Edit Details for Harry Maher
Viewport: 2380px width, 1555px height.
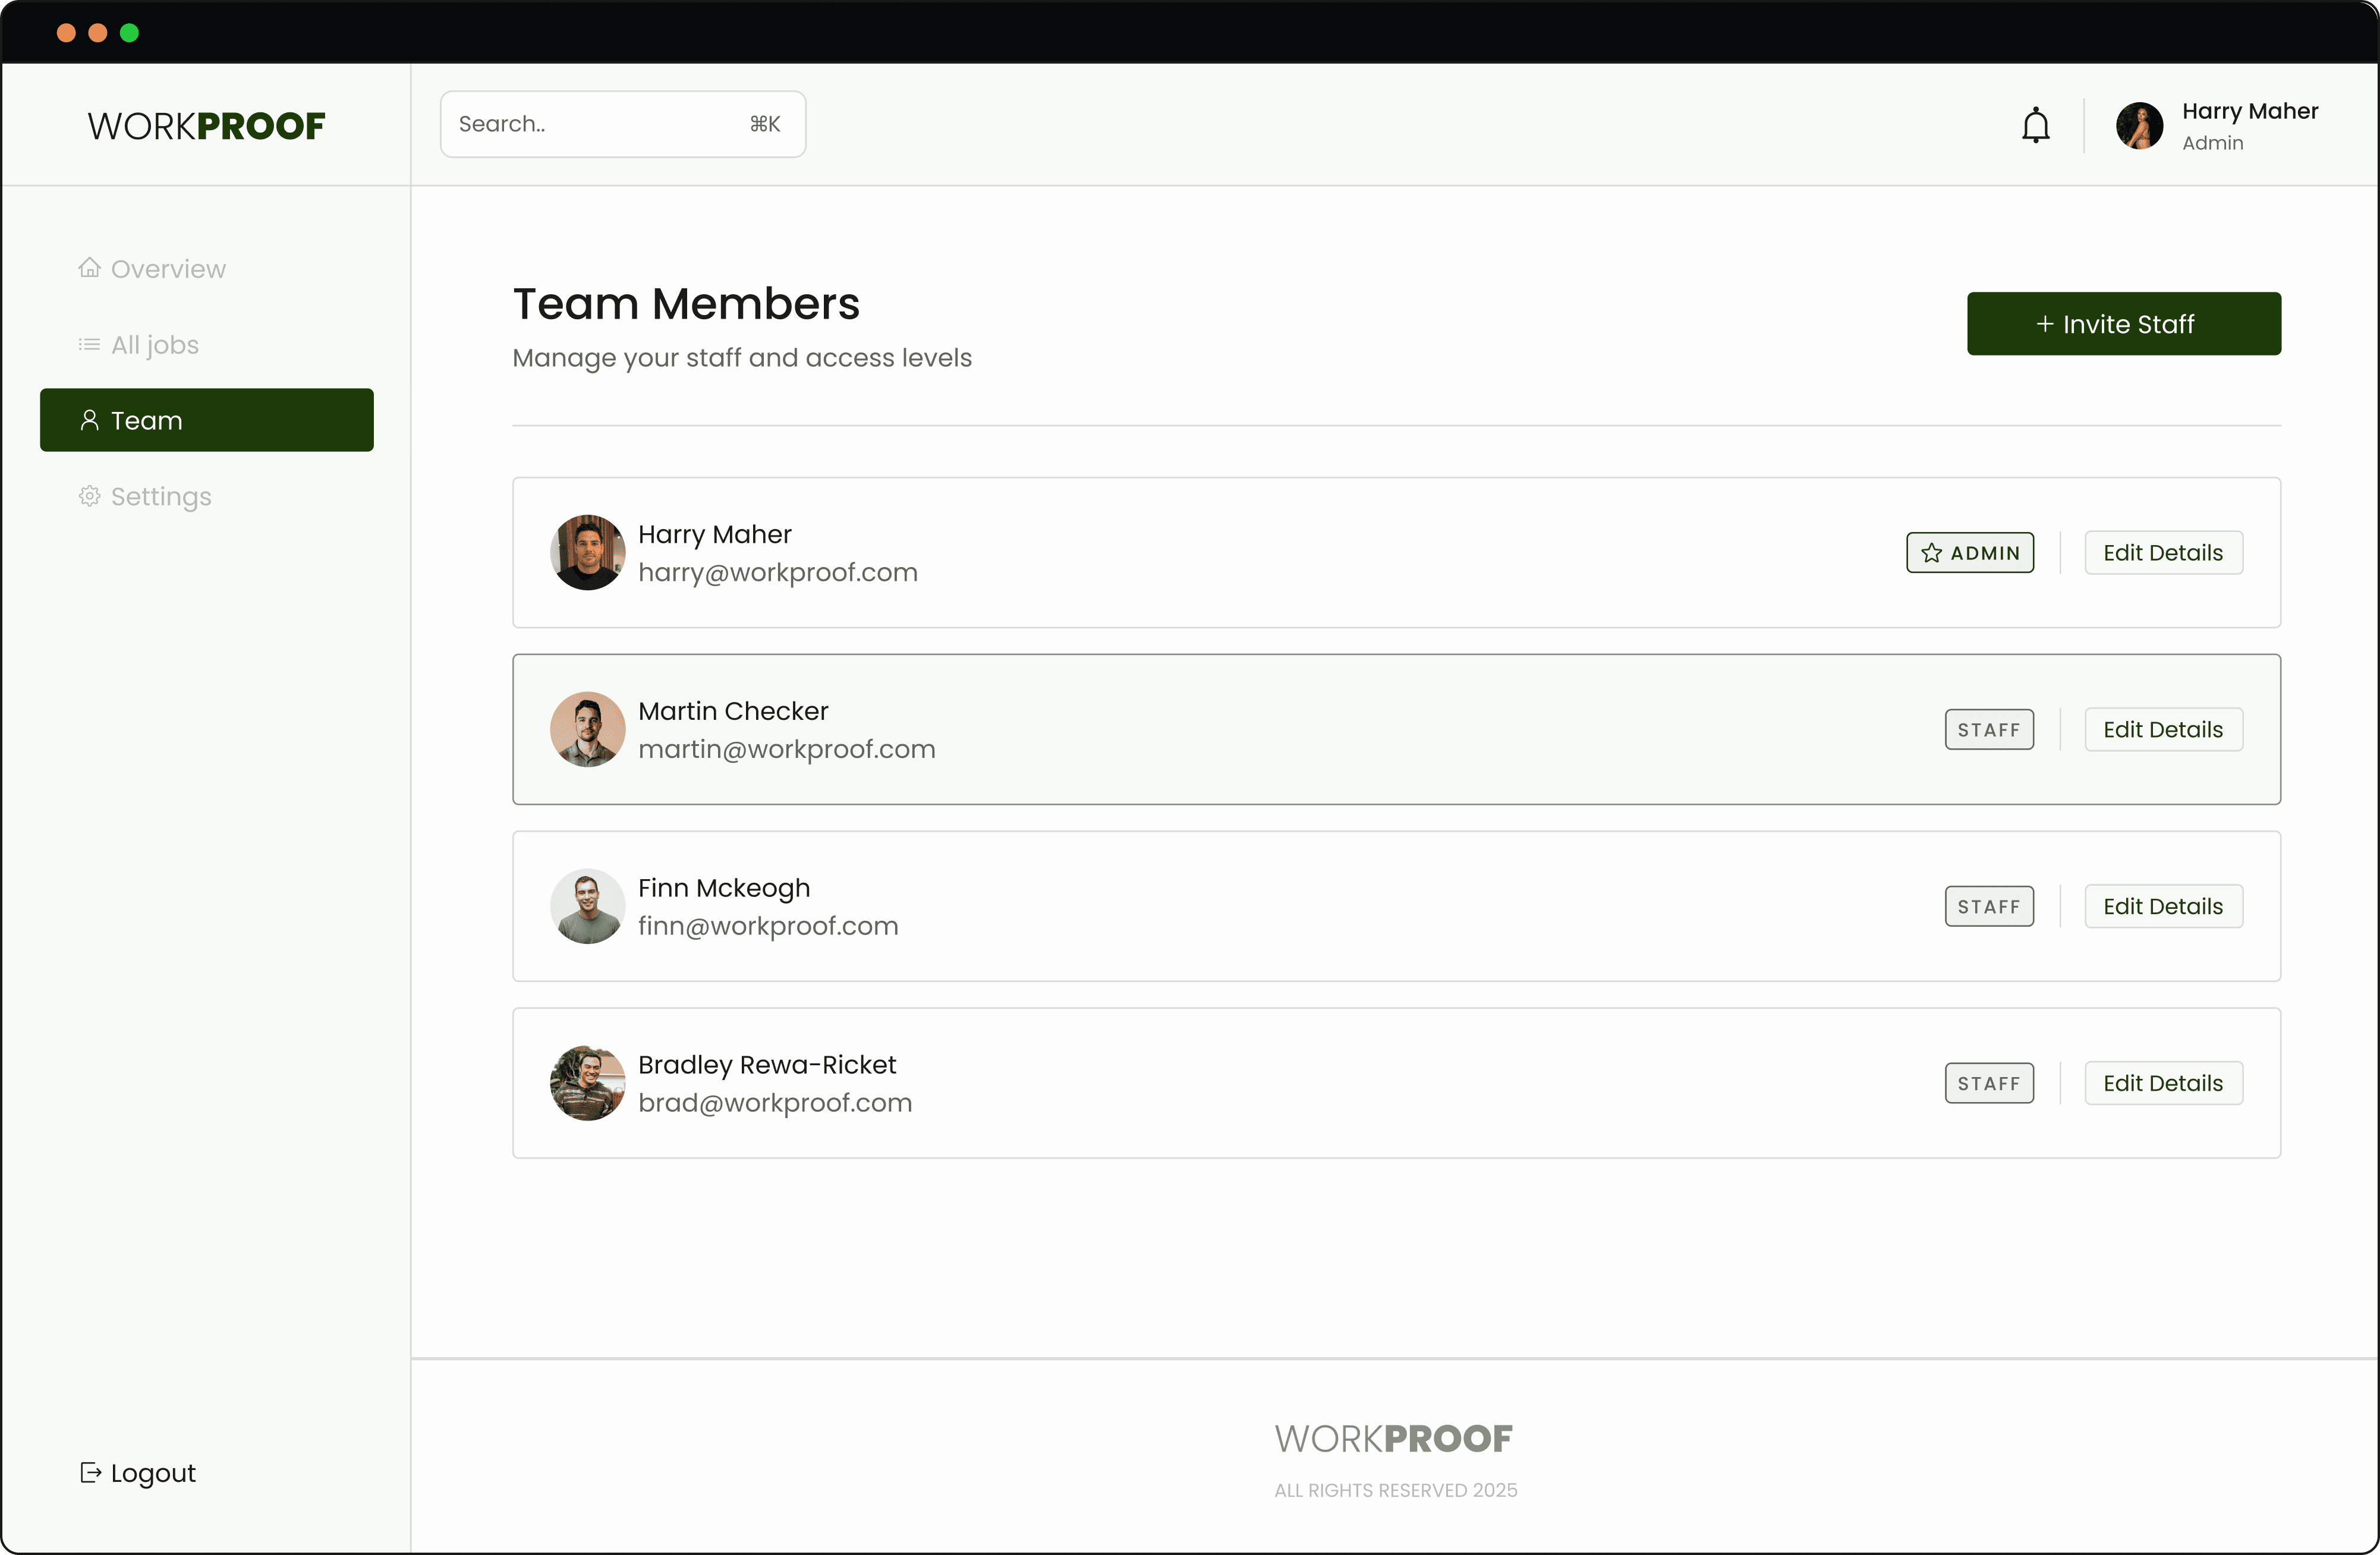[x=2162, y=553]
